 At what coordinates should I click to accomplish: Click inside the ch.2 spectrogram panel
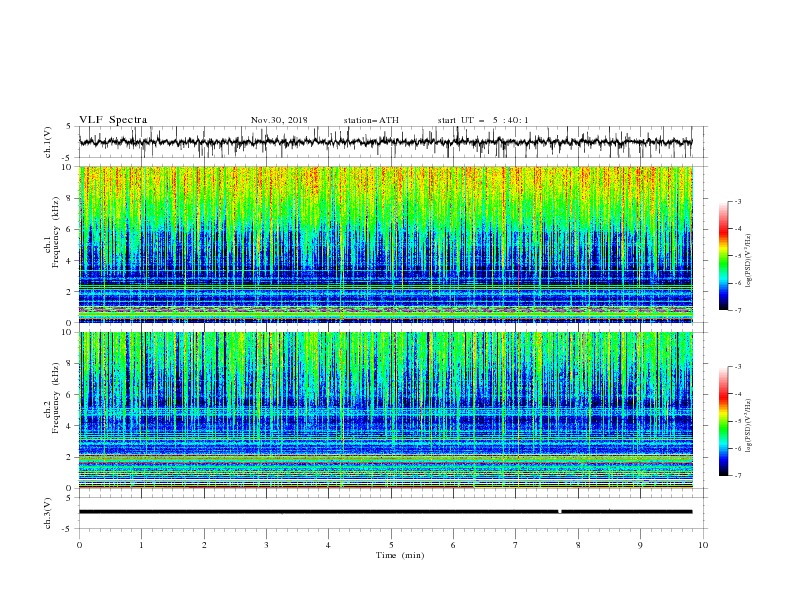(386, 410)
